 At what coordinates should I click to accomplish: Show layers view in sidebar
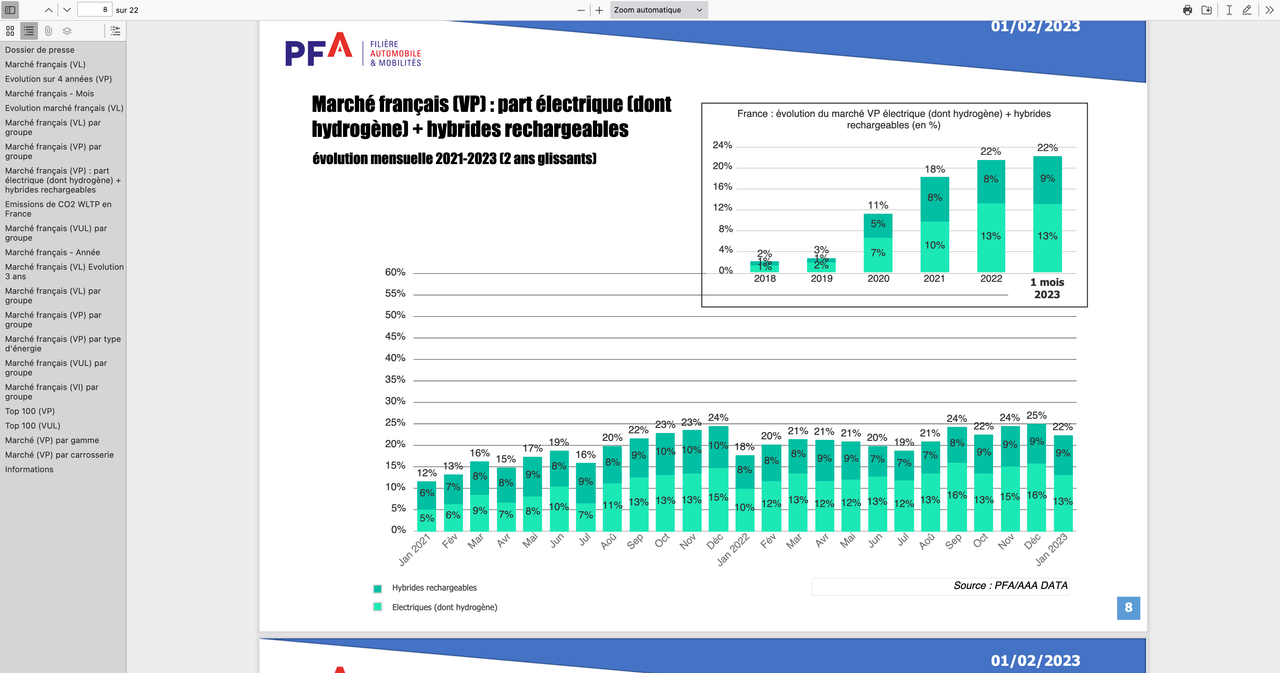(x=67, y=31)
